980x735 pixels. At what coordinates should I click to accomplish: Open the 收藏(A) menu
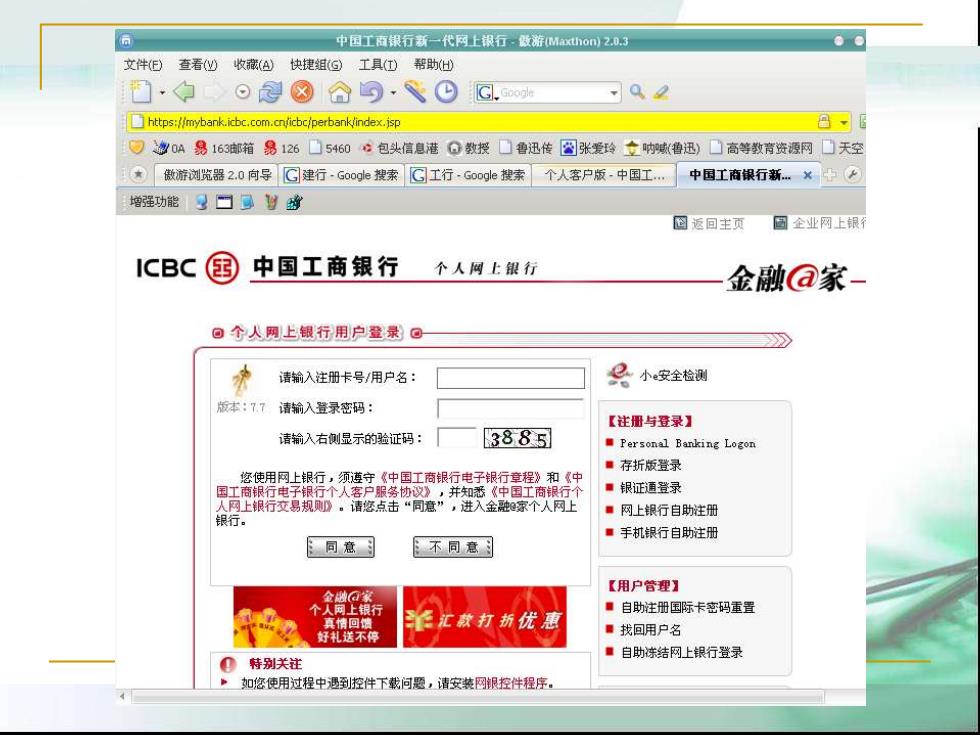click(253, 64)
